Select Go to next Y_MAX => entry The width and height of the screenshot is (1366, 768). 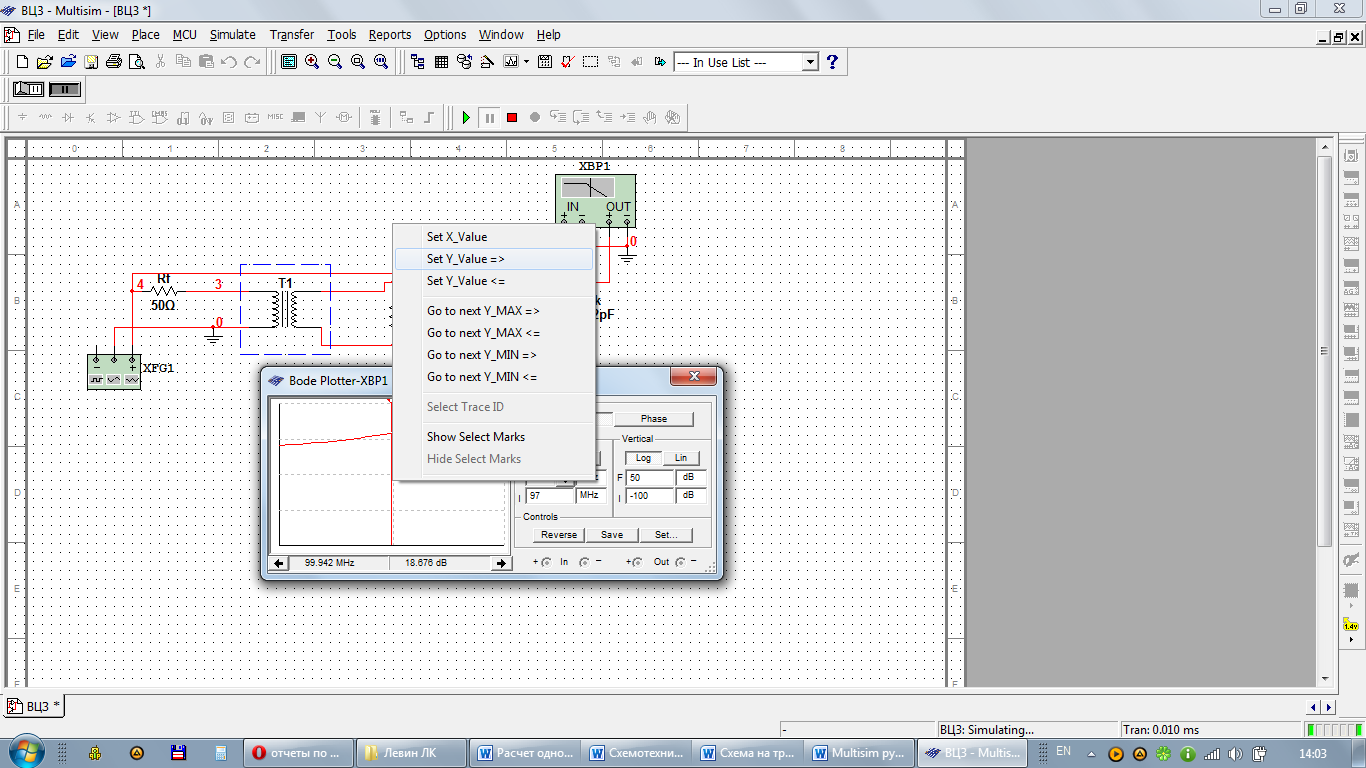pos(494,311)
